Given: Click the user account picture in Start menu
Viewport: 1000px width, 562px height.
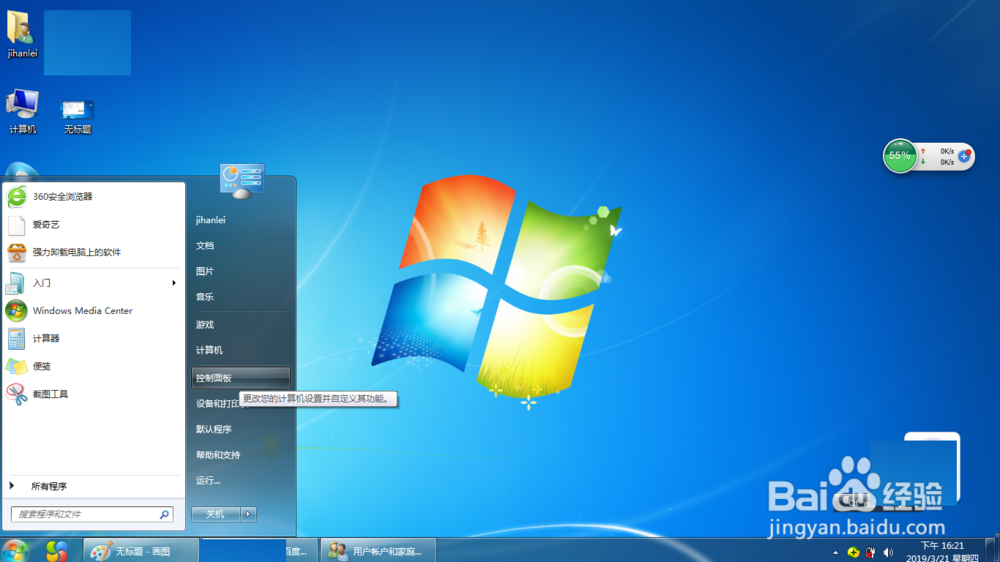Looking at the screenshot, I should tap(242, 181).
